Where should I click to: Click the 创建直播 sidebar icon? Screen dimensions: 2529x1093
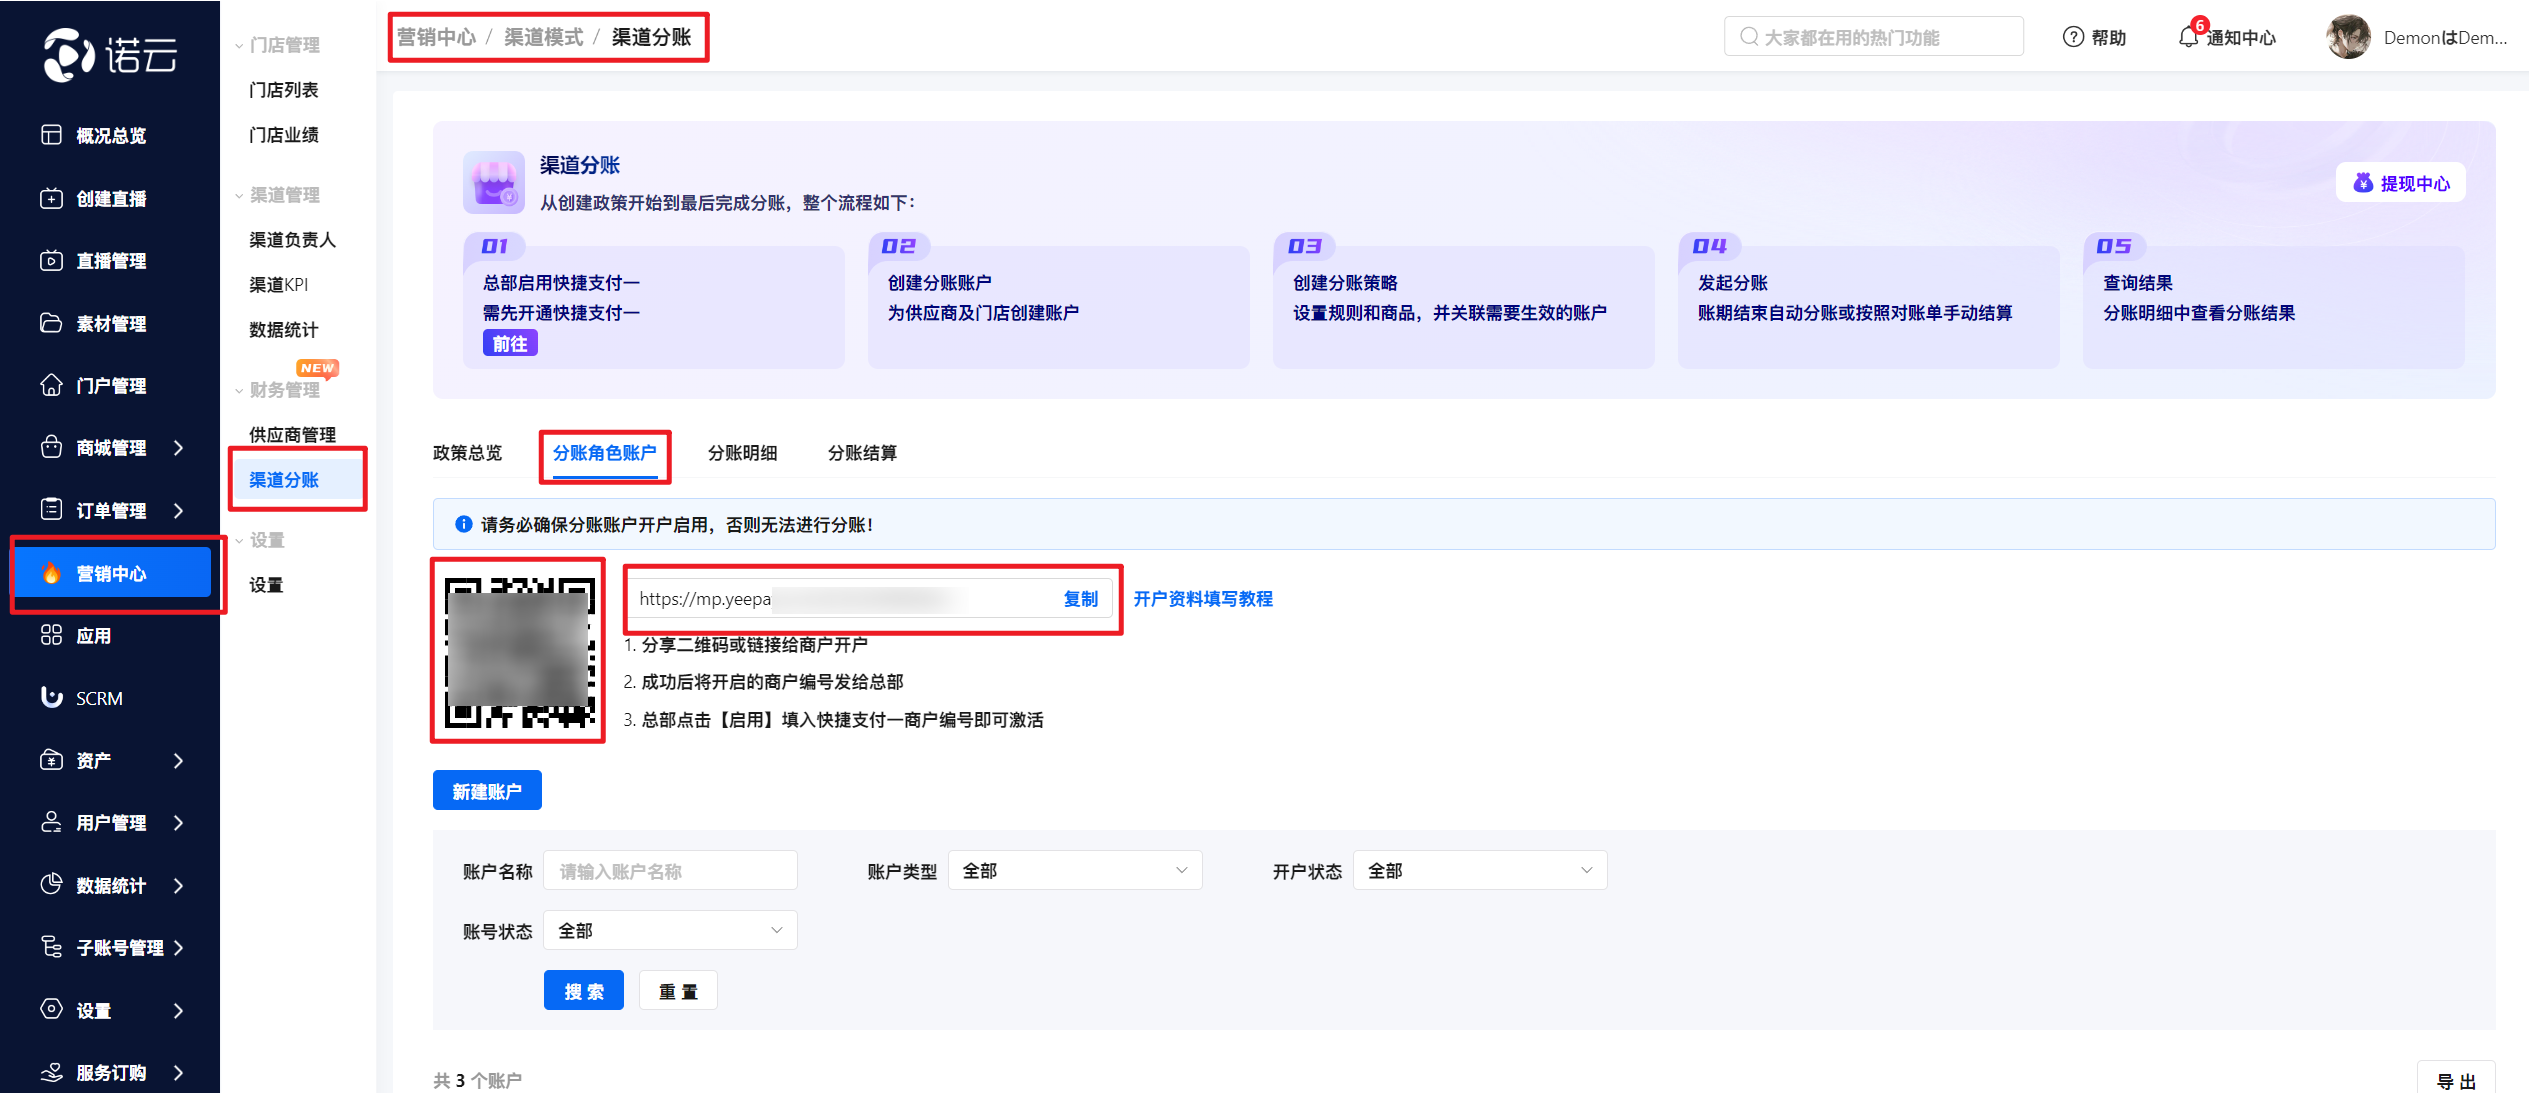(x=51, y=198)
